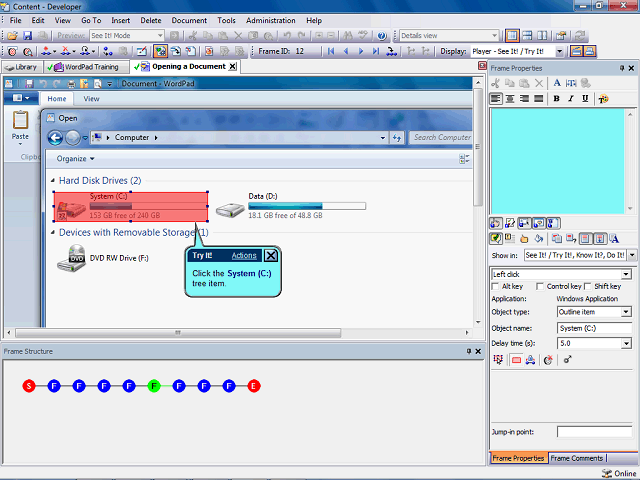The width and height of the screenshot is (640, 480).
Task: Tick the Shift key checkbox
Action: point(588,287)
